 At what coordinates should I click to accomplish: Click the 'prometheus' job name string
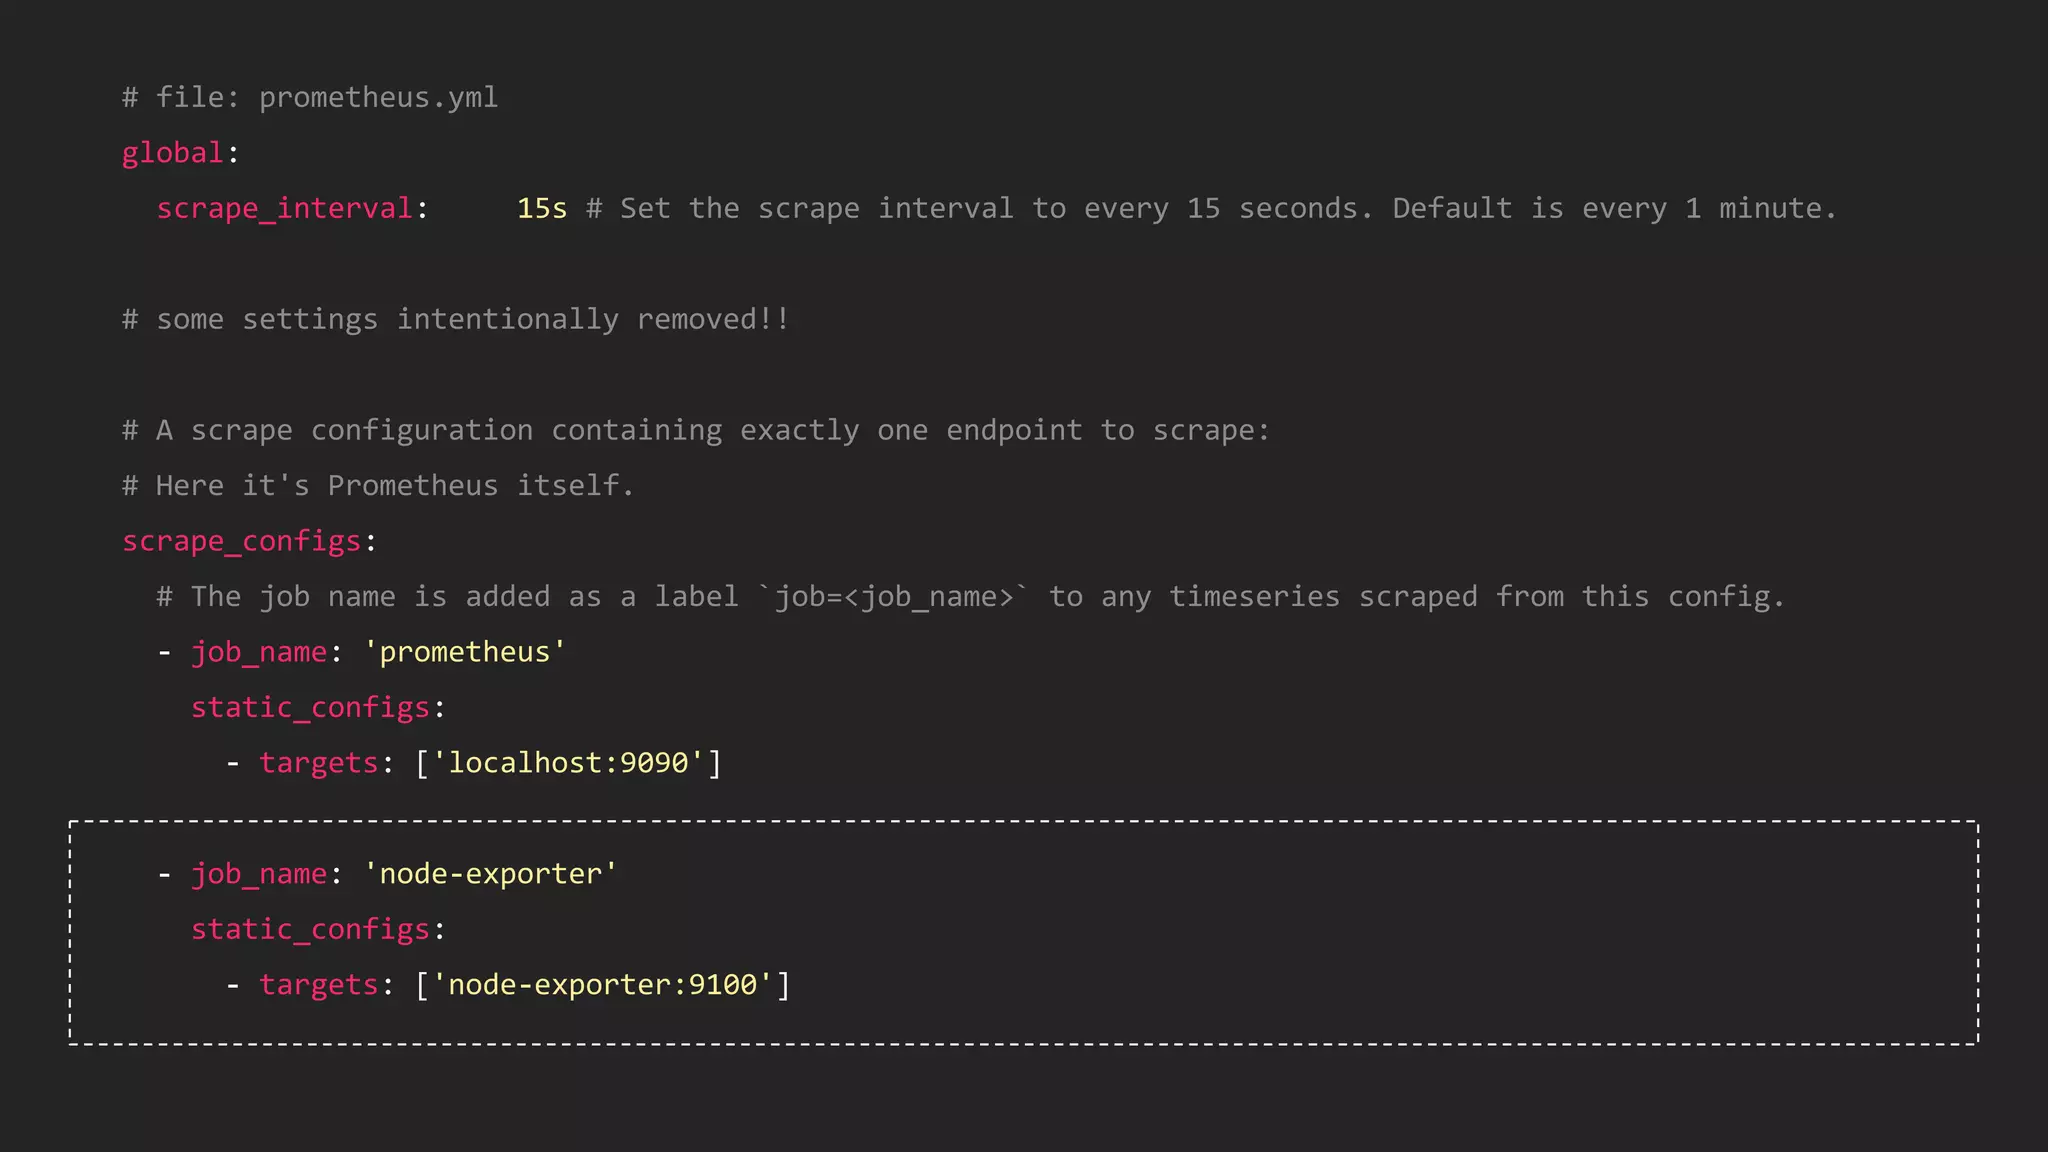465,652
